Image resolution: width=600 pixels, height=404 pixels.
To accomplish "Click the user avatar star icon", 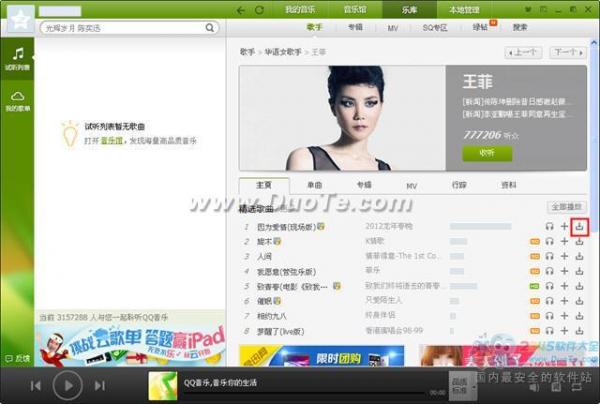I will (21, 20).
